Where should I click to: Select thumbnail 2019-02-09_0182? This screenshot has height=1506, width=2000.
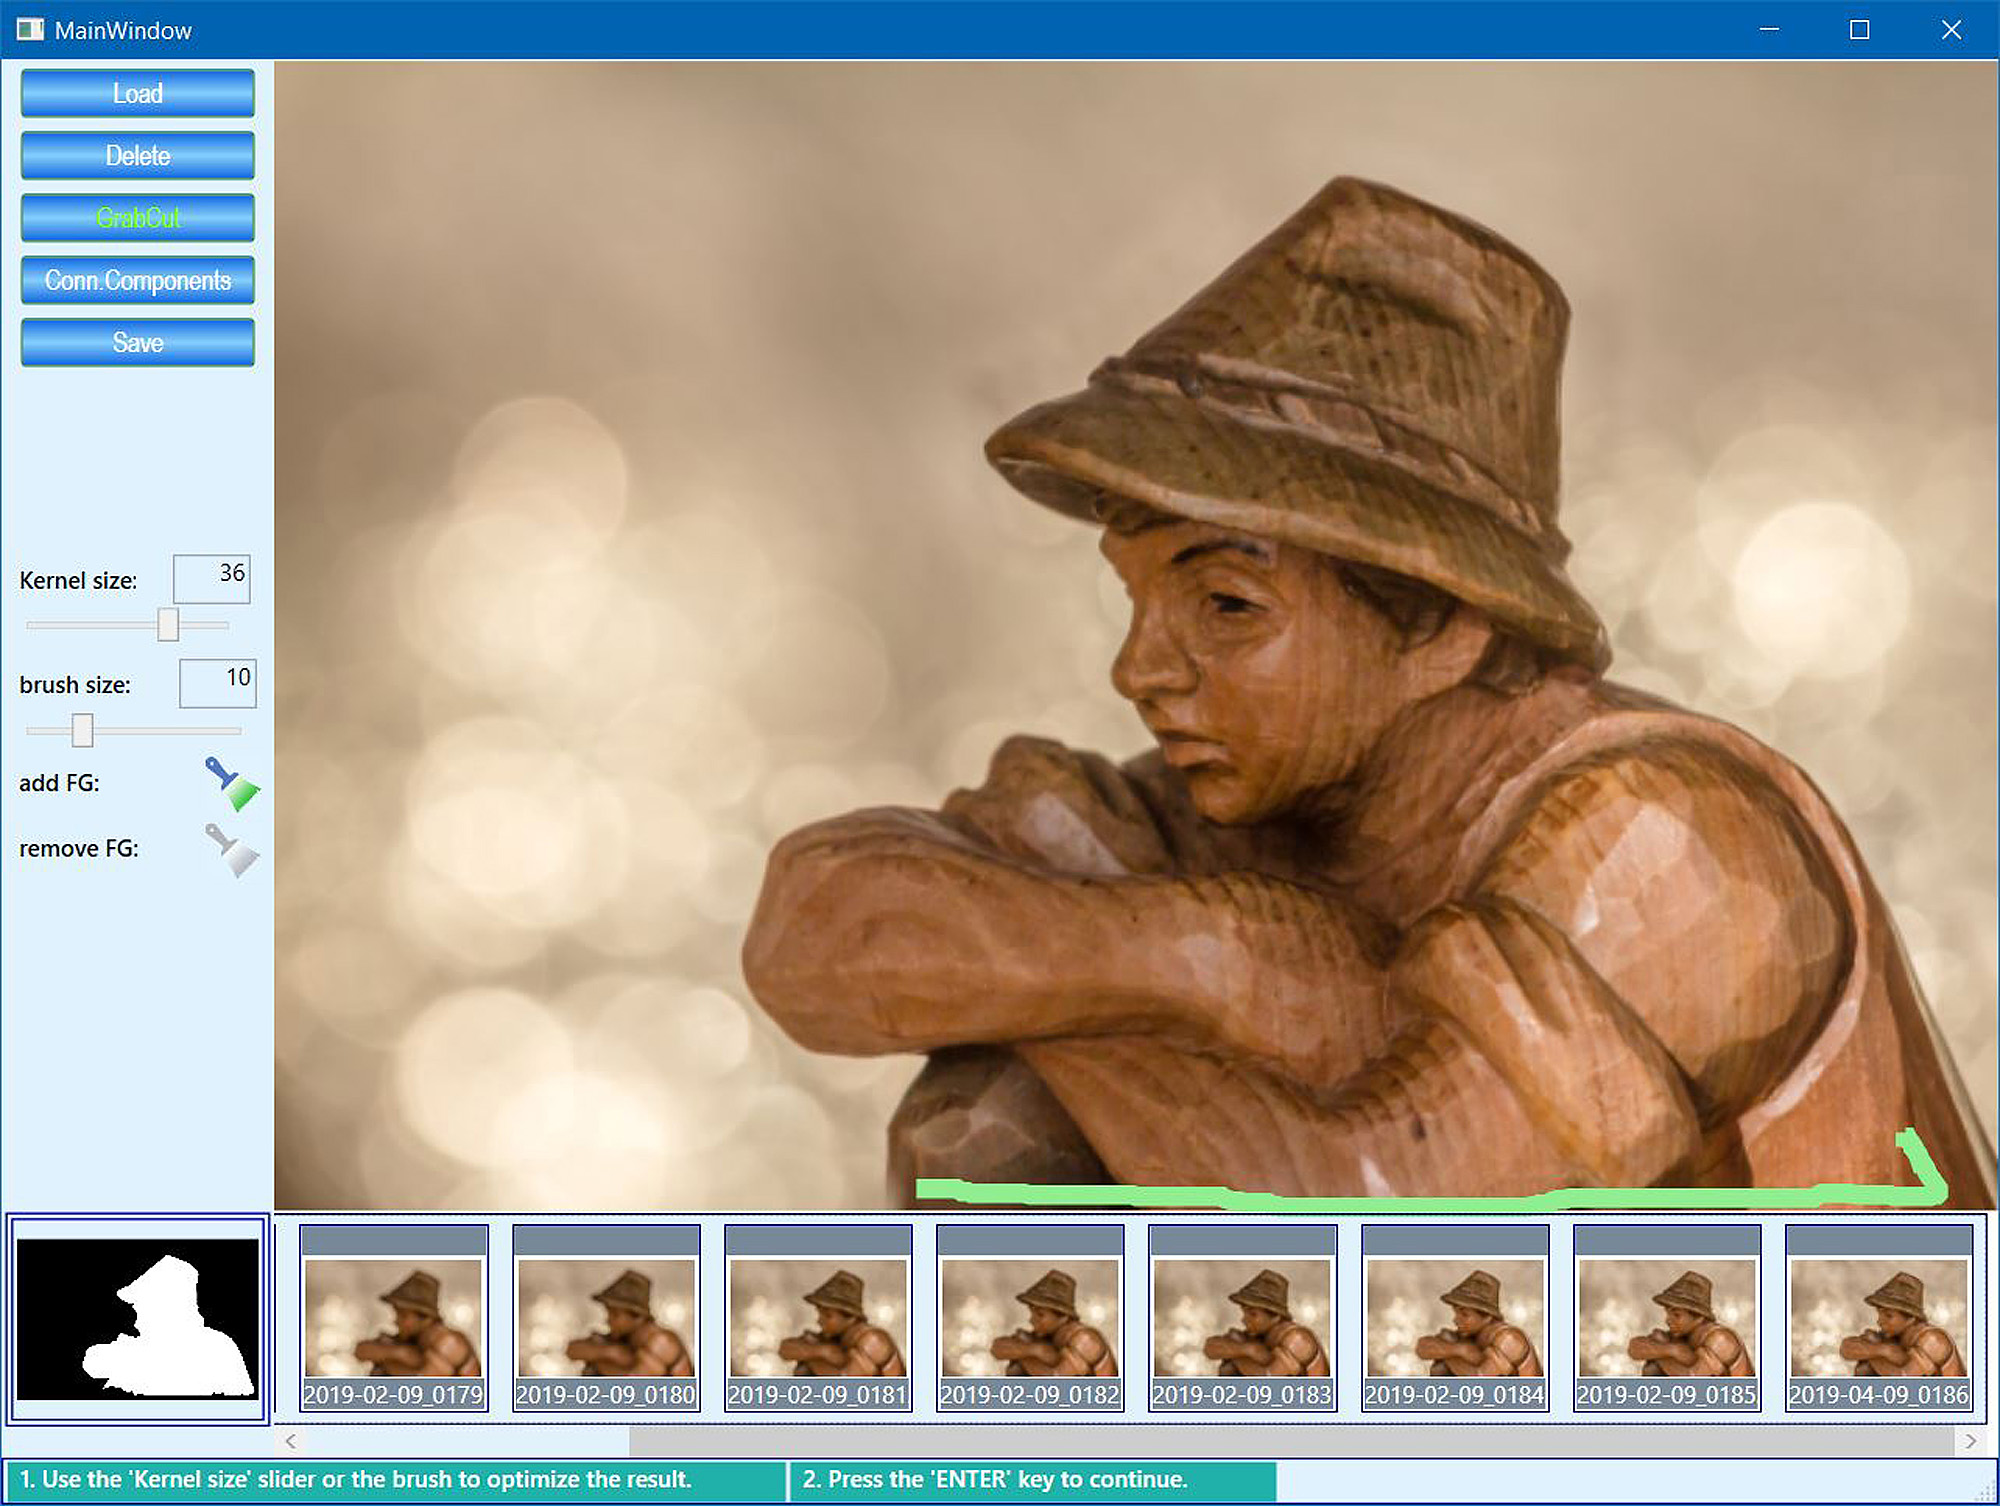click(x=1030, y=1318)
